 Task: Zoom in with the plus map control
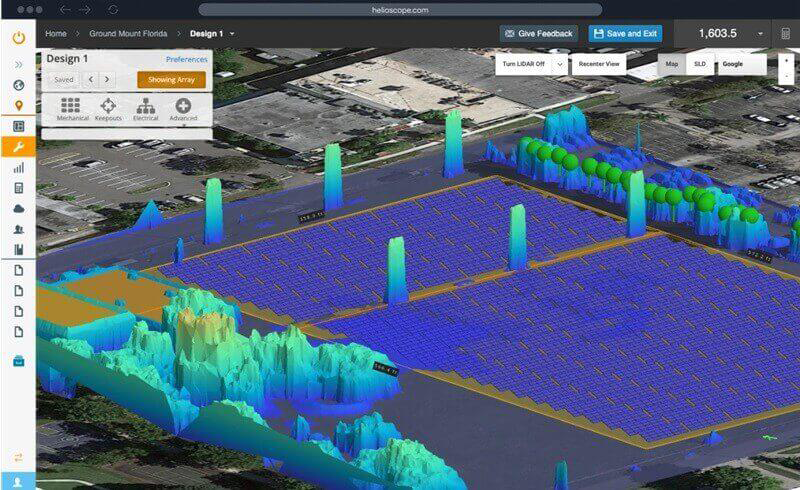pos(786,61)
